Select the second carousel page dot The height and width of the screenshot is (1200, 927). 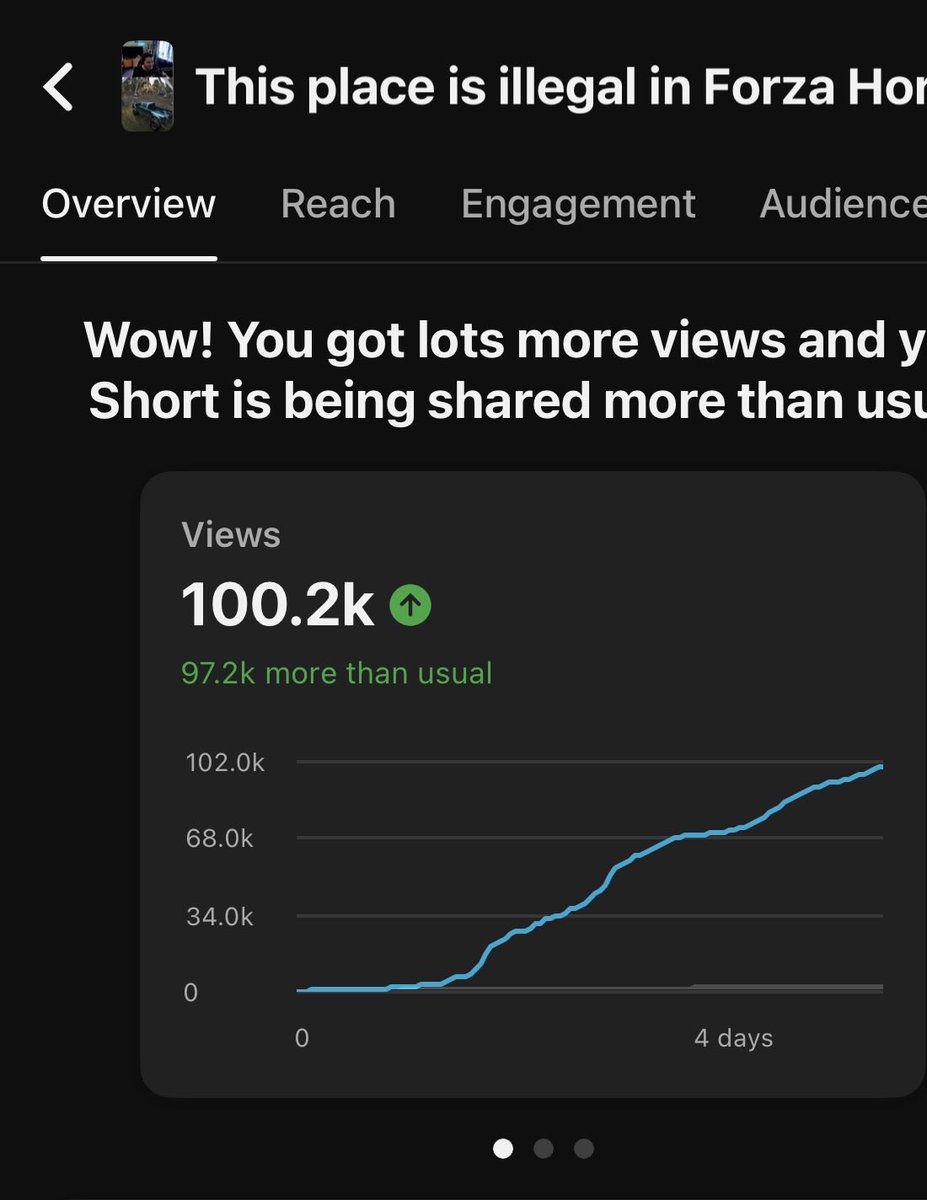click(x=544, y=1148)
